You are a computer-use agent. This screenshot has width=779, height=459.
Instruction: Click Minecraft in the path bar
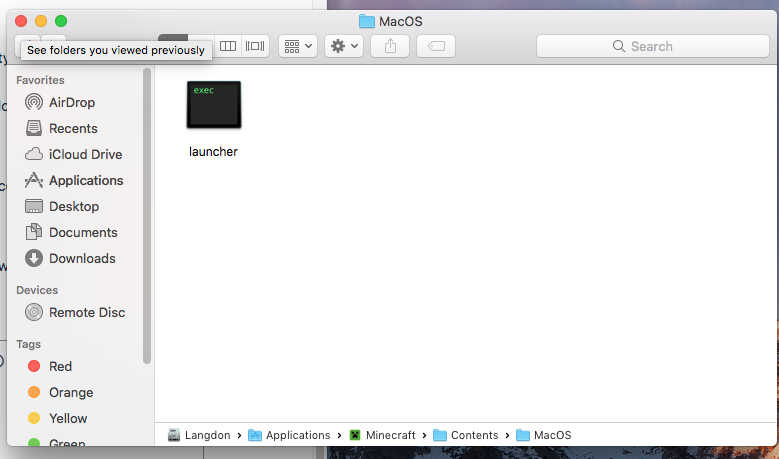[x=383, y=435]
